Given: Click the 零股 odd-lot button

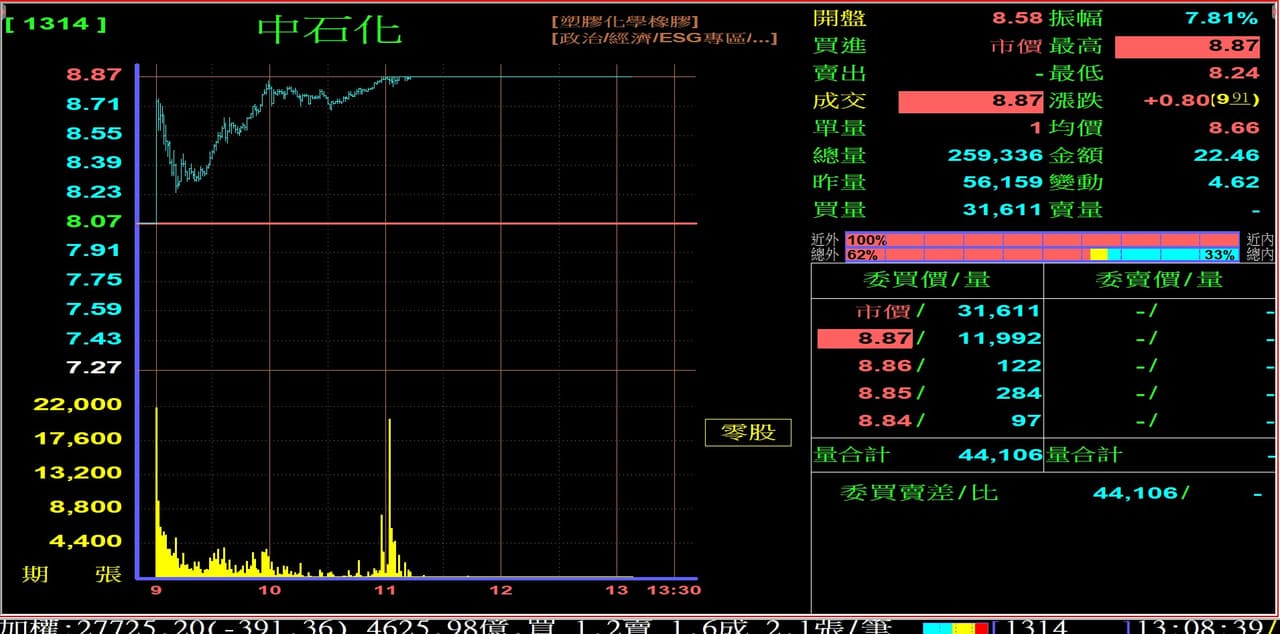Looking at the screenshot, I should (x=748, y=432).
